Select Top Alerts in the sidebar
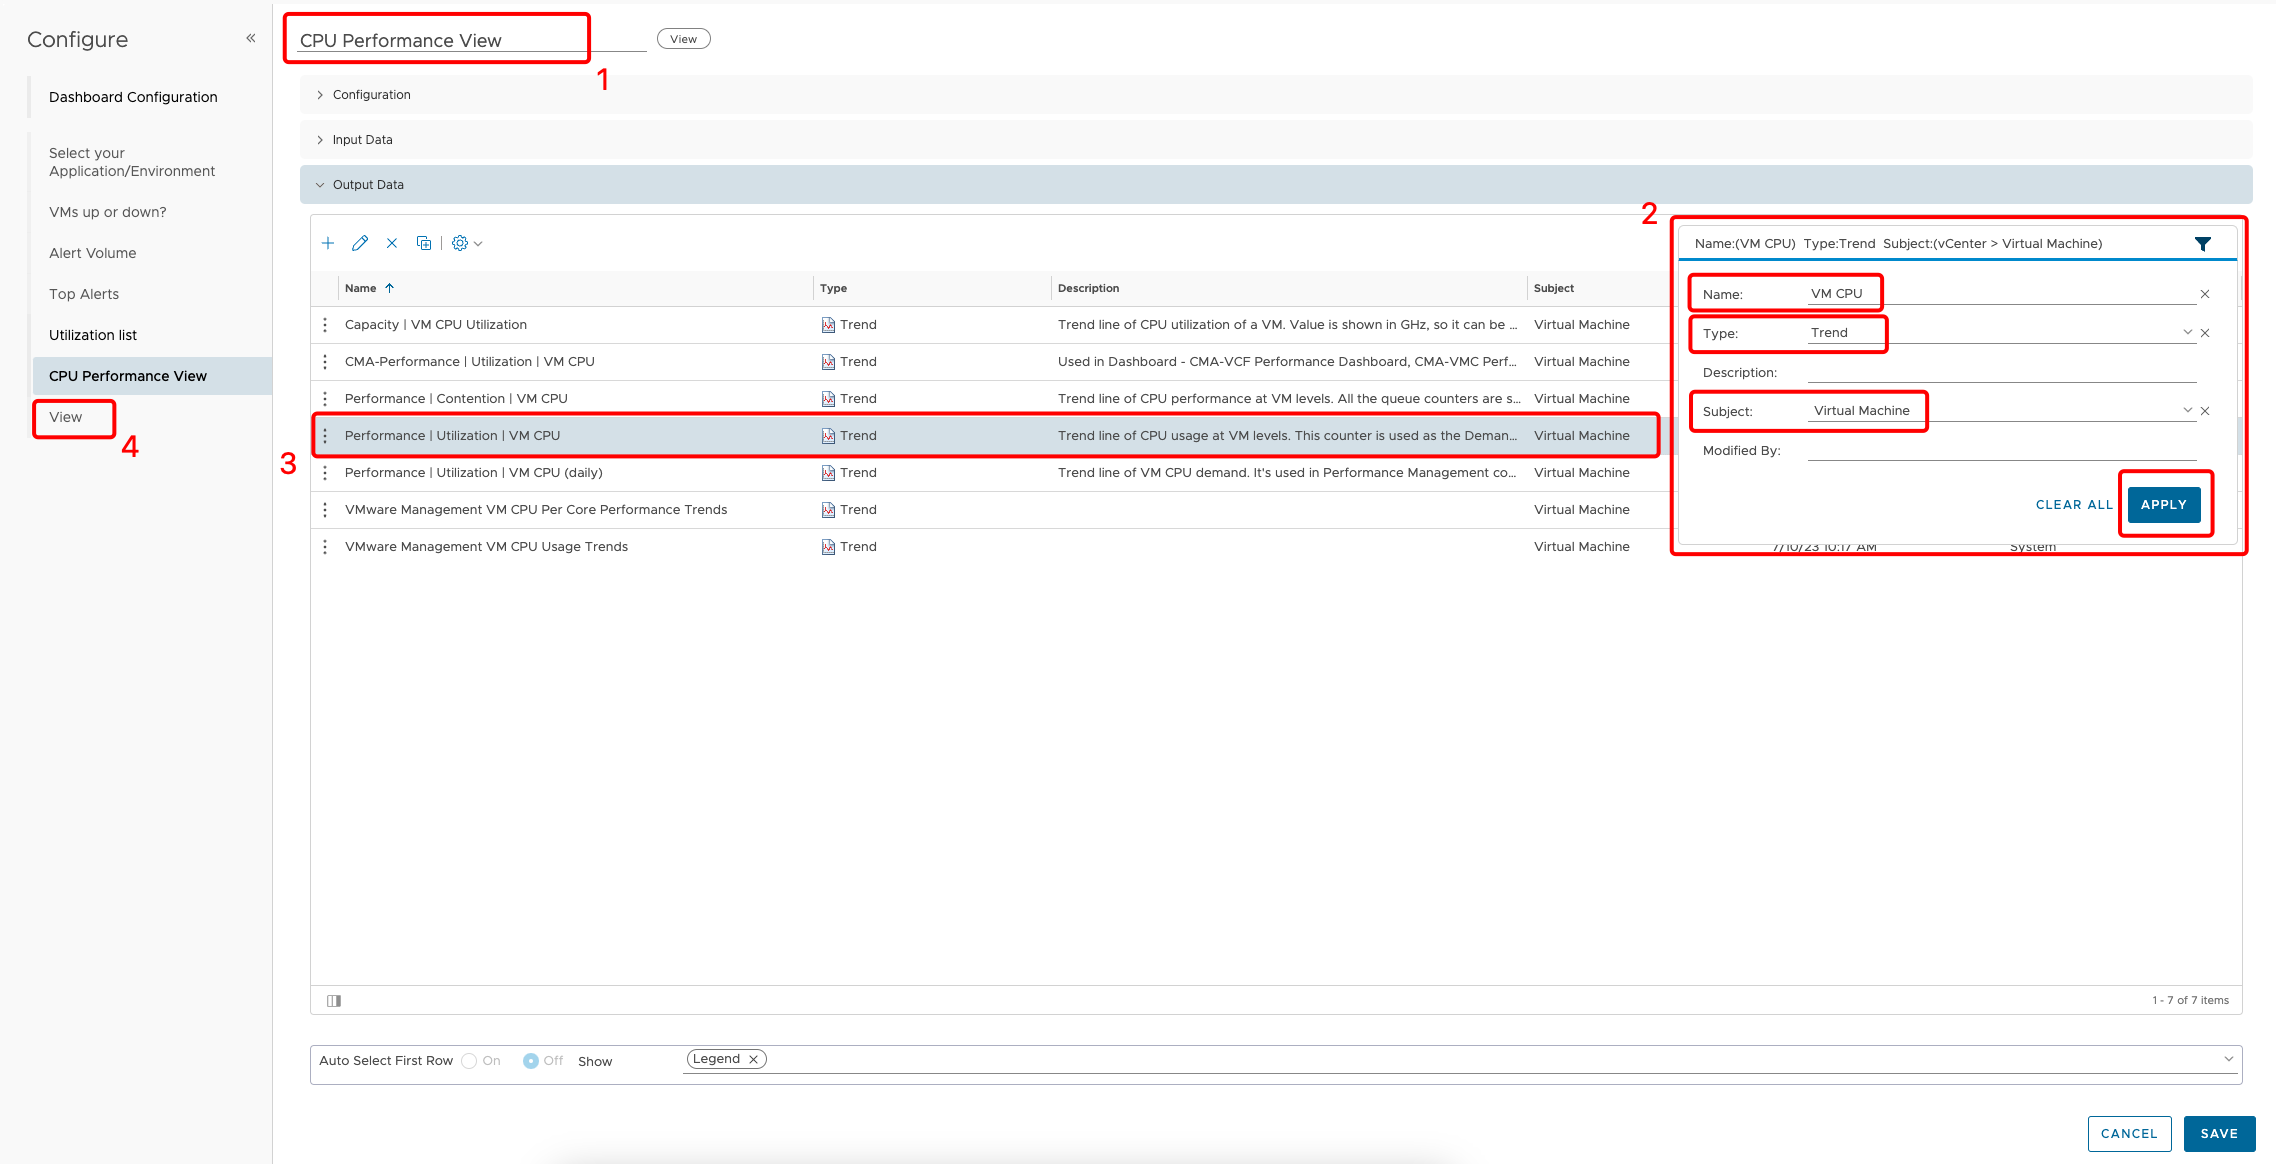The image size is (2276, 1164). (x=84, y=293)
